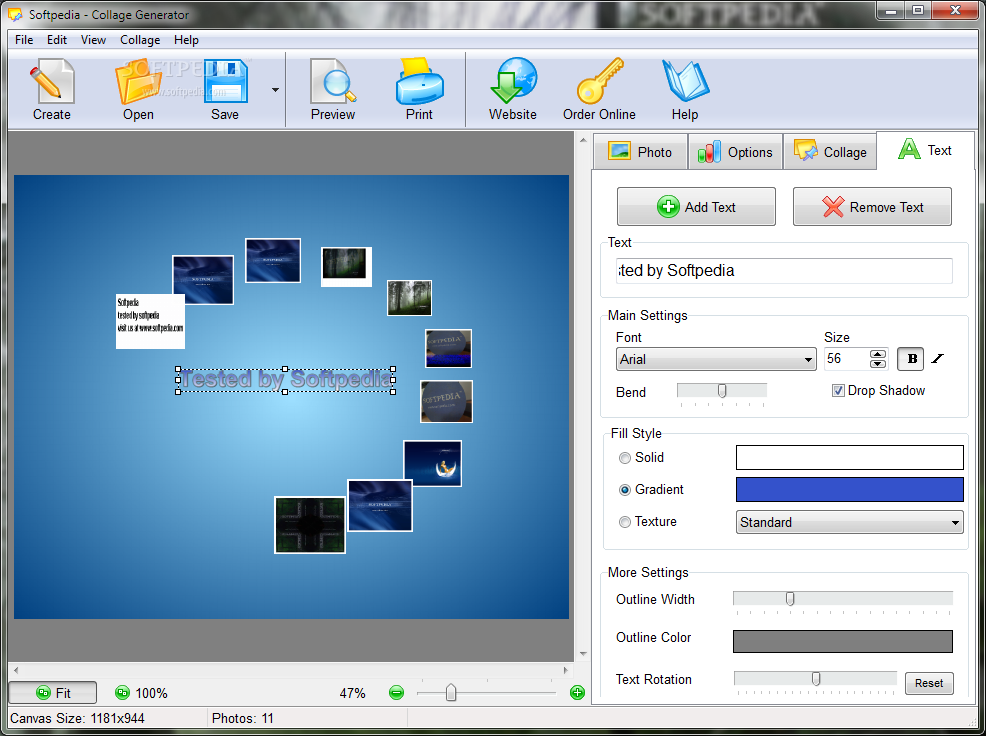
Task: Click the 'Canvas Size: 1181x944' status text
Action: tap(77, 718)
